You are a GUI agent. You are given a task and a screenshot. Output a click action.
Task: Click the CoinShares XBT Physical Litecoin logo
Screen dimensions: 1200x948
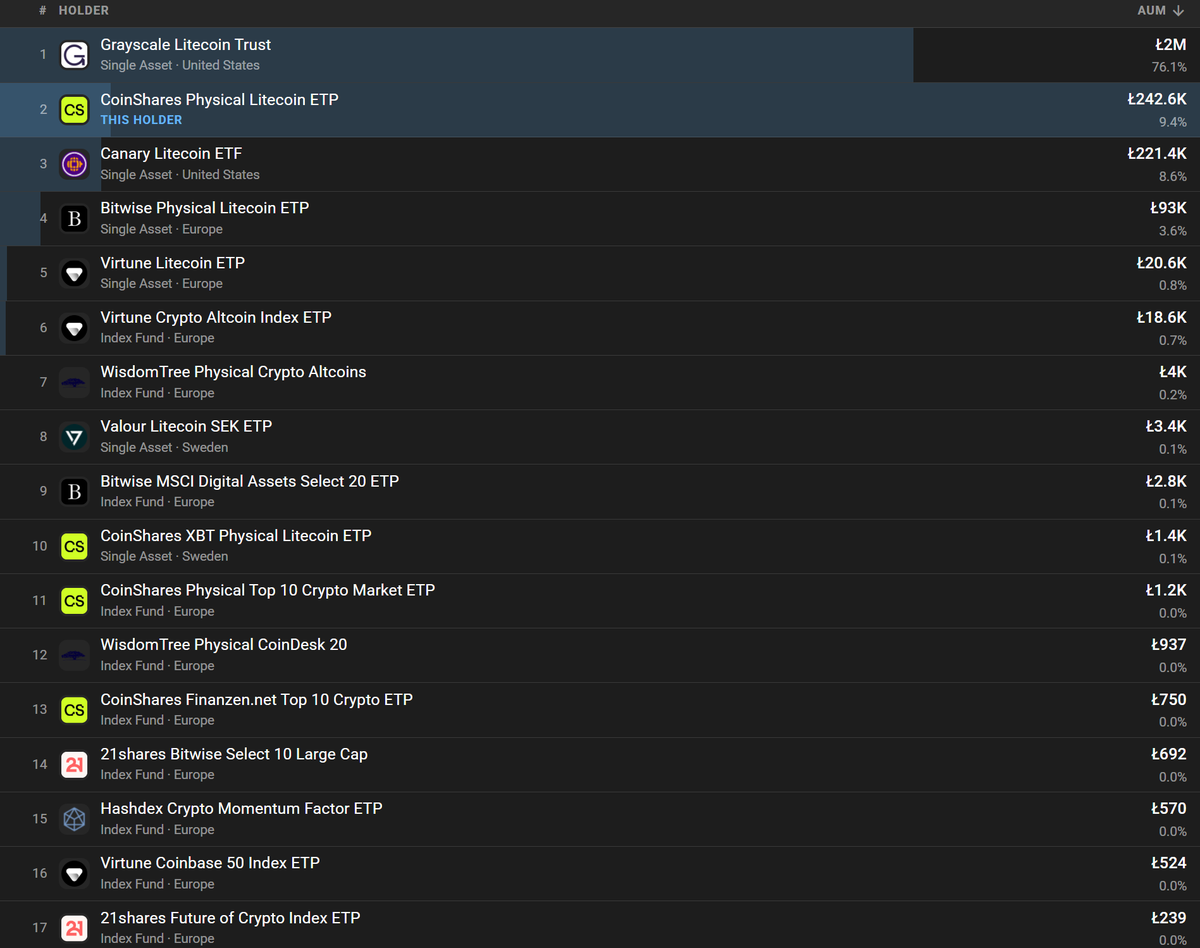point(74,546)
